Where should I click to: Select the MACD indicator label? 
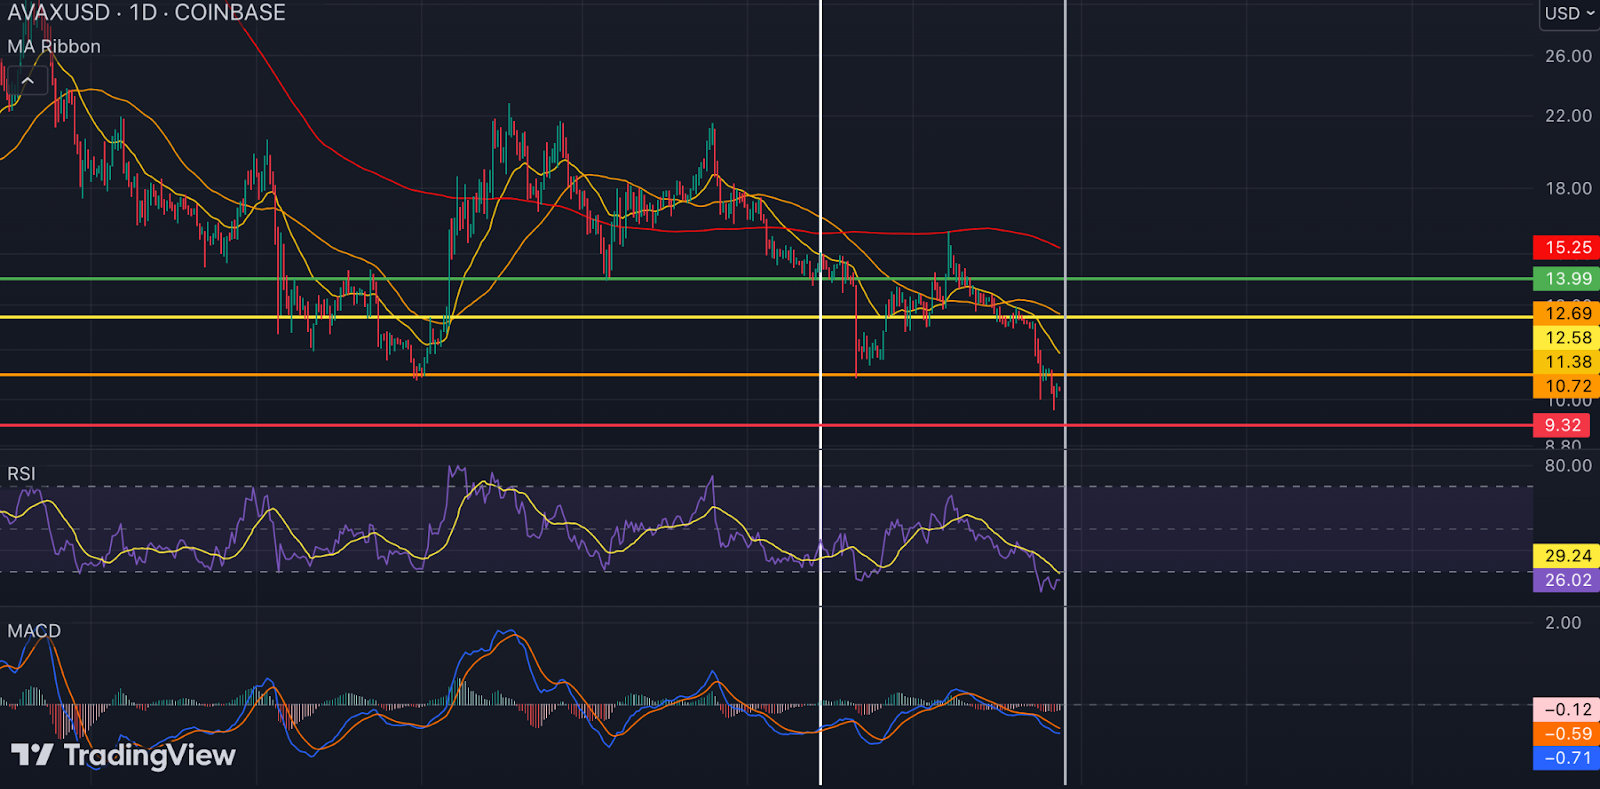(x=34, y=631)
